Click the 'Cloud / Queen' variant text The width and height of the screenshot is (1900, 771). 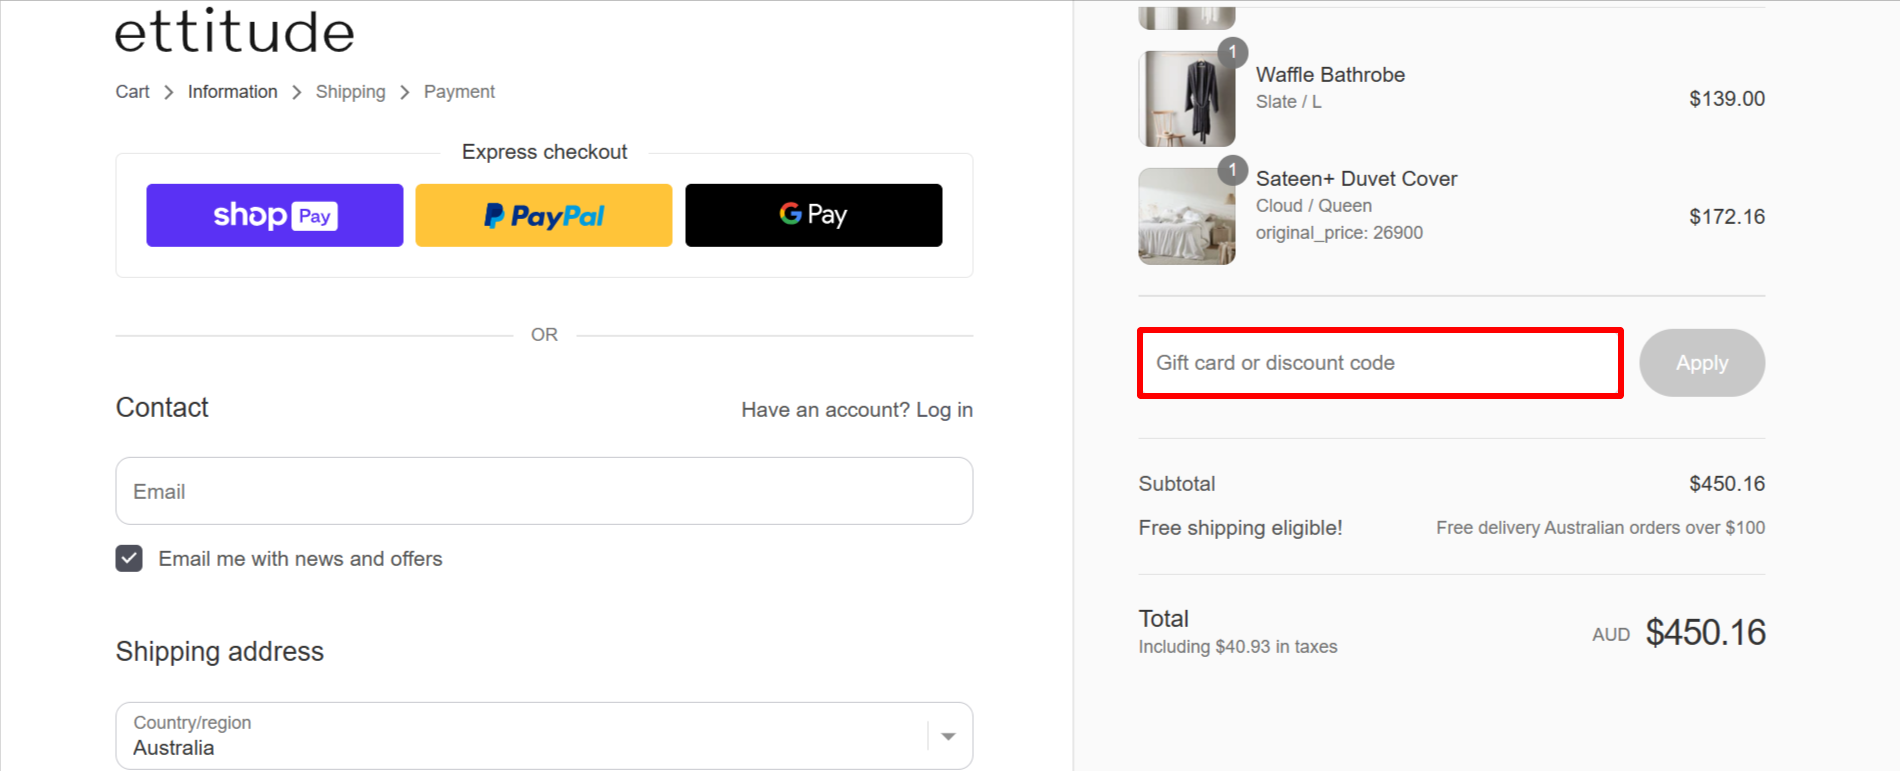click(x=1314, y=206)
